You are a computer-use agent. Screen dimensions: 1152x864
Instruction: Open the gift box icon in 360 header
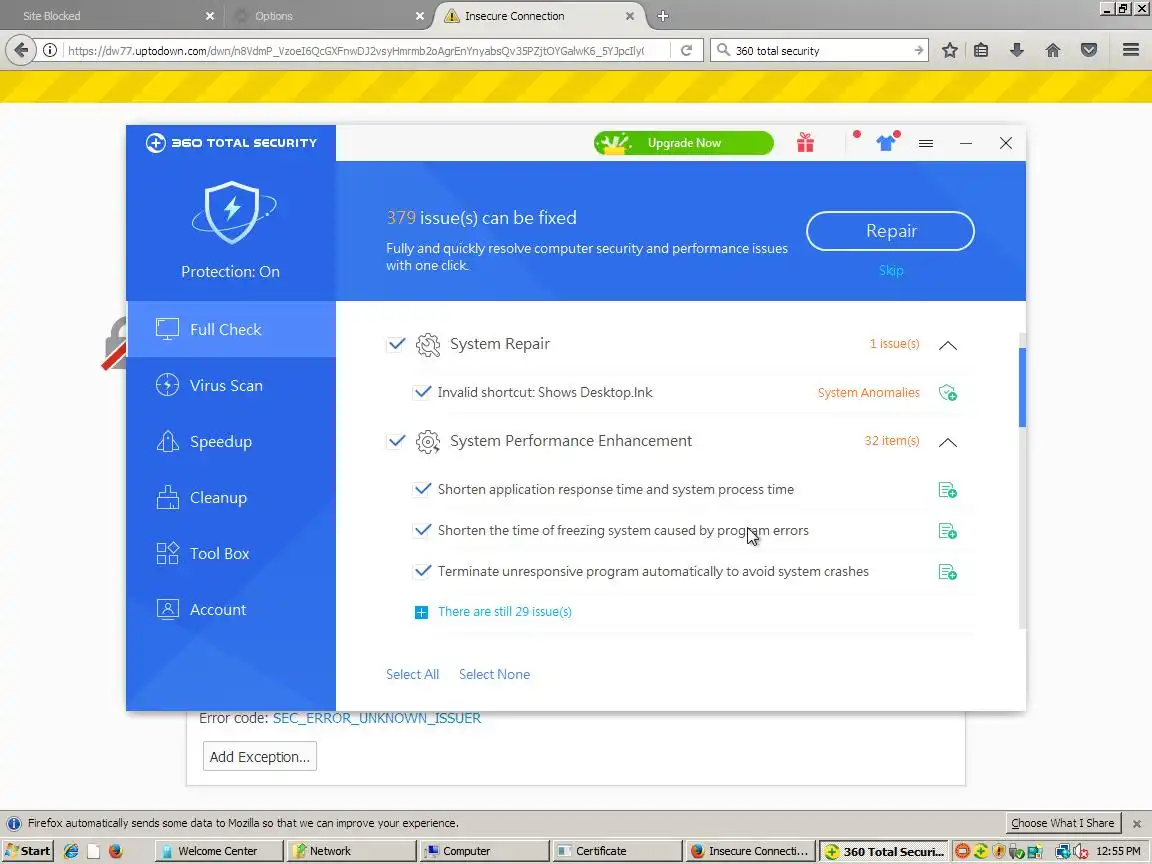tap(805, 143)
